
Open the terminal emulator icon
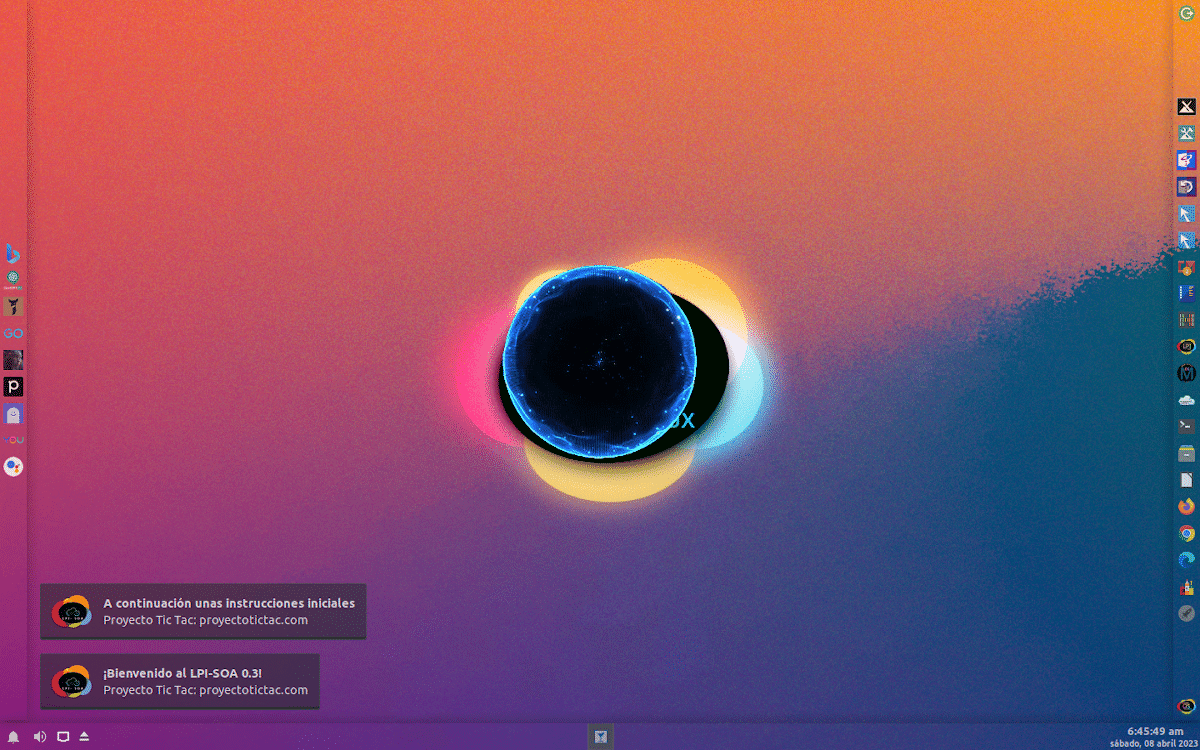tap(1187, 426)
